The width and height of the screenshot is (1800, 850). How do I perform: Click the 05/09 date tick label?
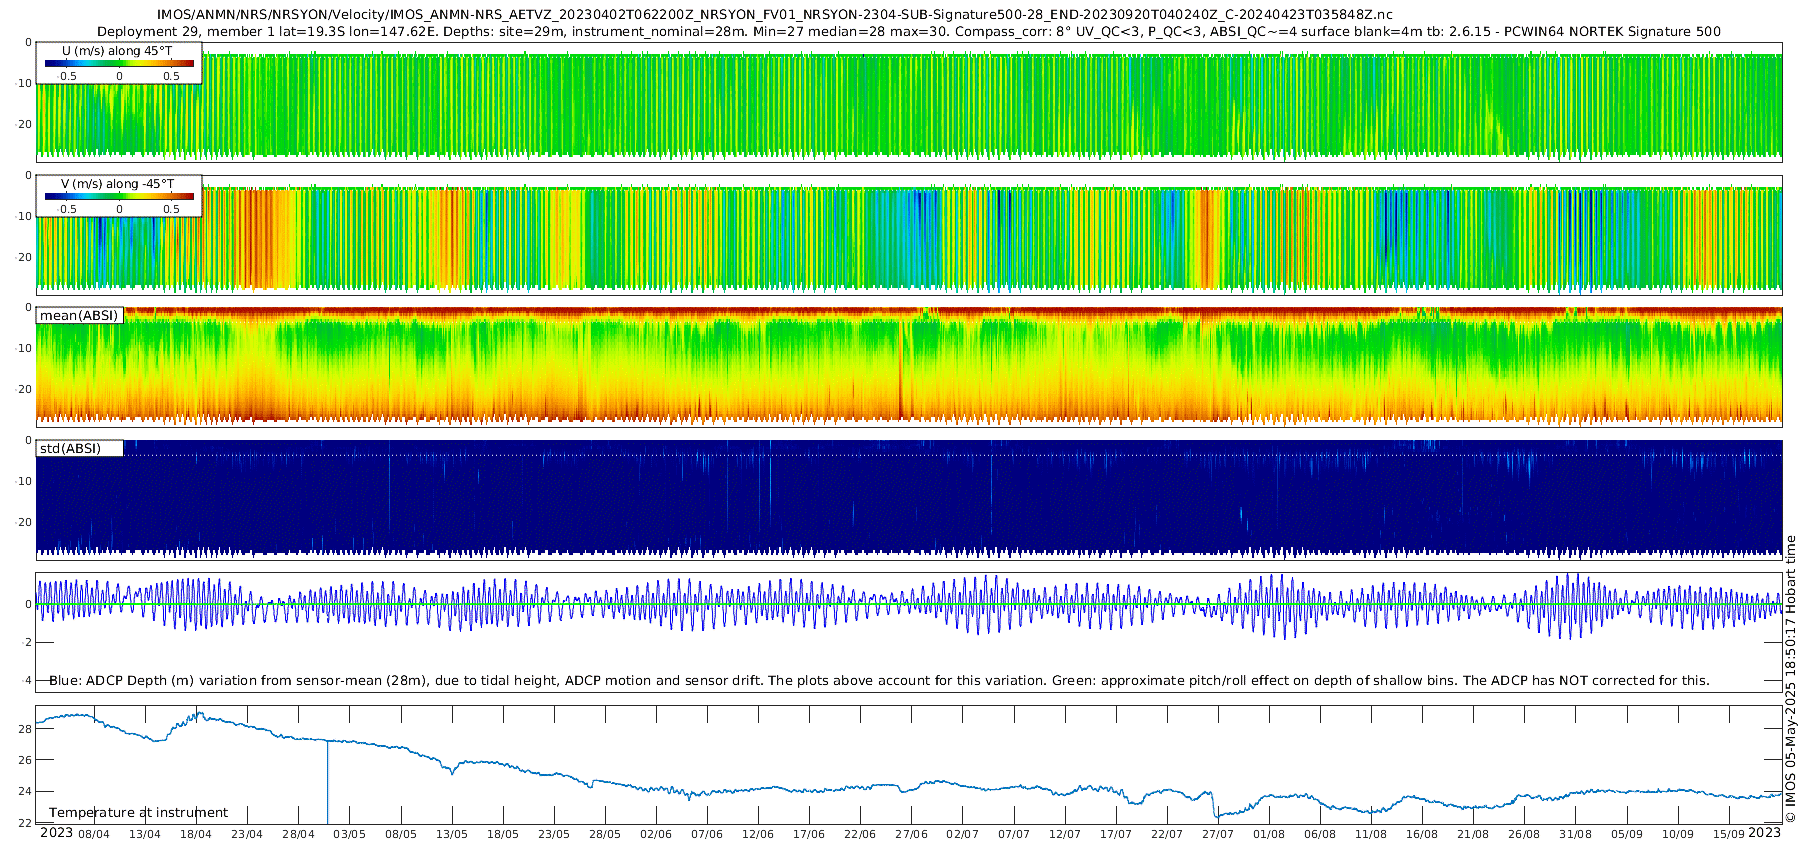pyautogui.click(x=1627, y=834)
